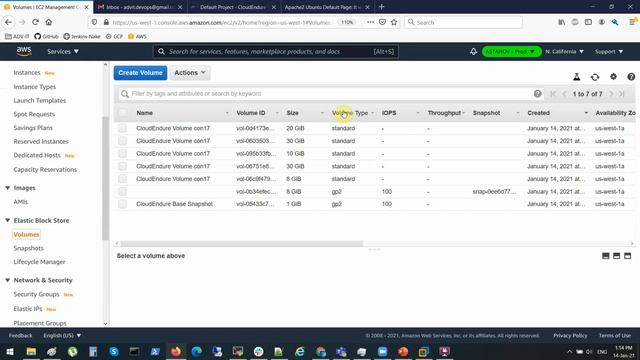Screen dimensions: 640x360
Task: Open the AWS bookmark in bookmarks bar
Action: click(x=137, y=36)
